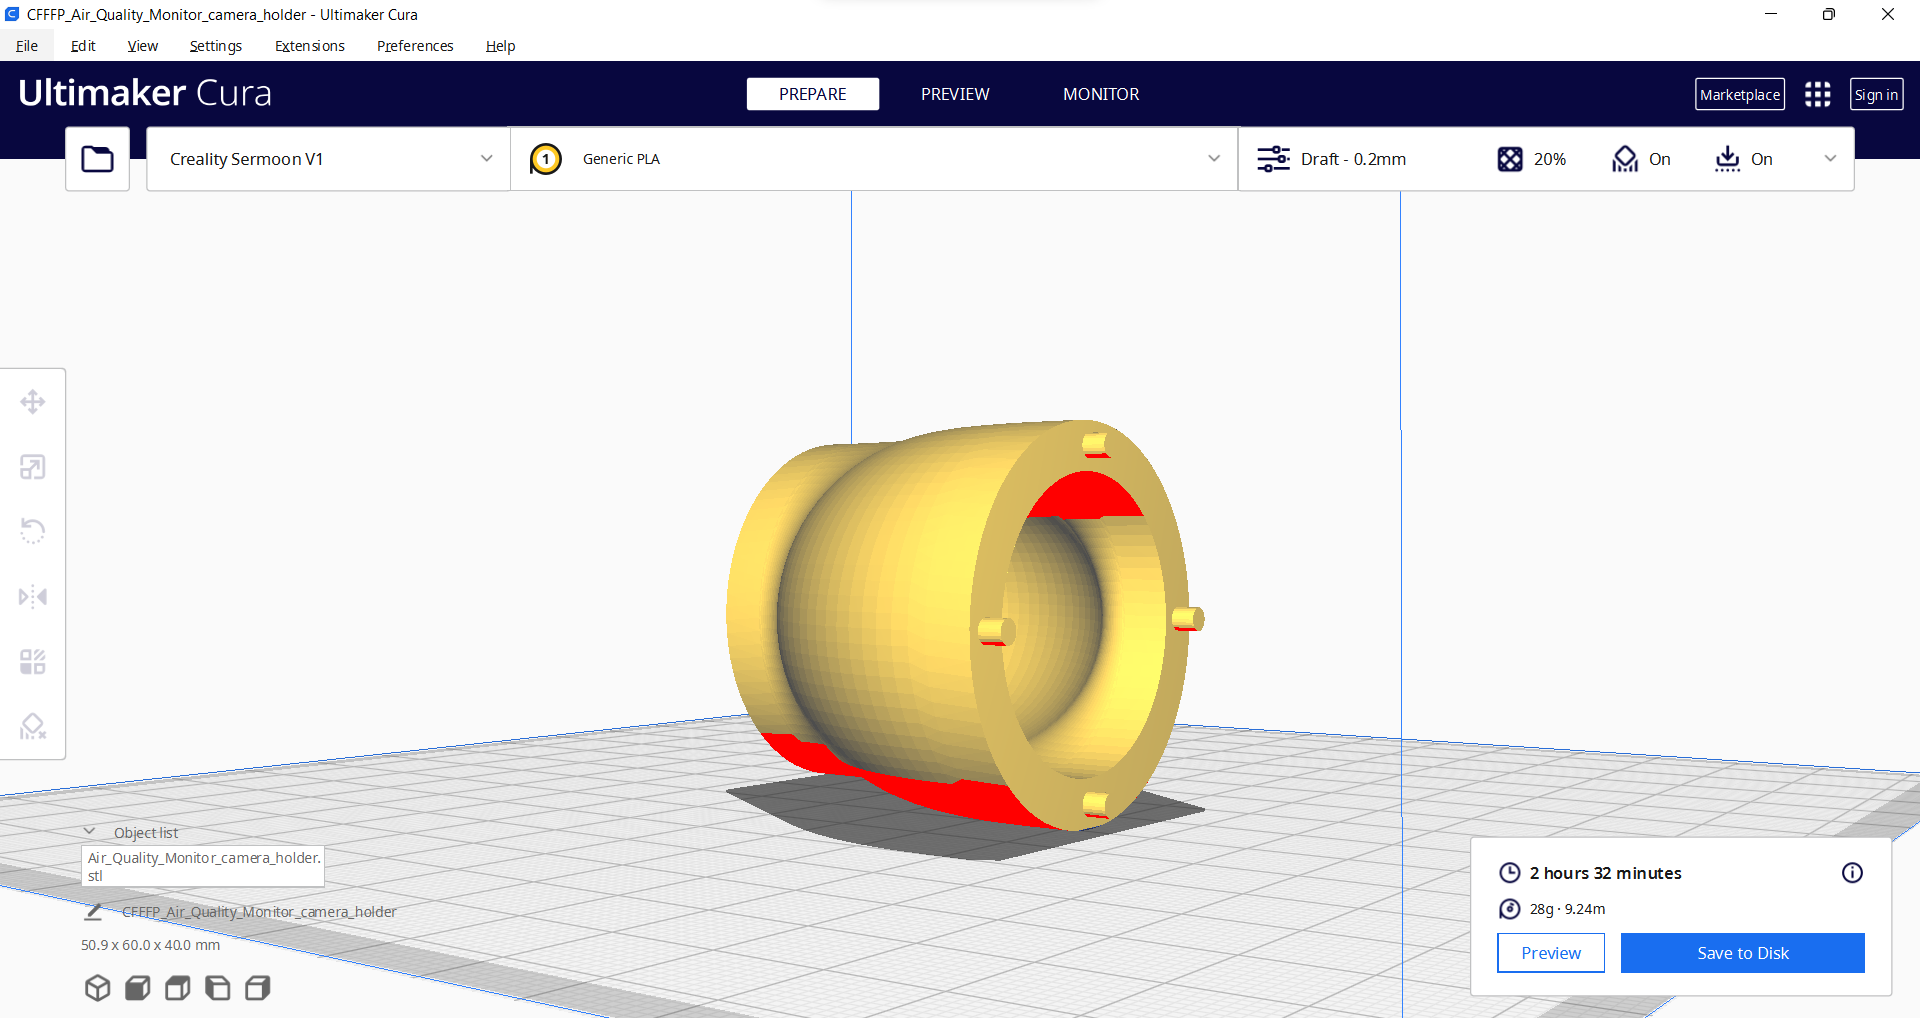
Task: Open the Extensions menu
Action: coord(309,46)
